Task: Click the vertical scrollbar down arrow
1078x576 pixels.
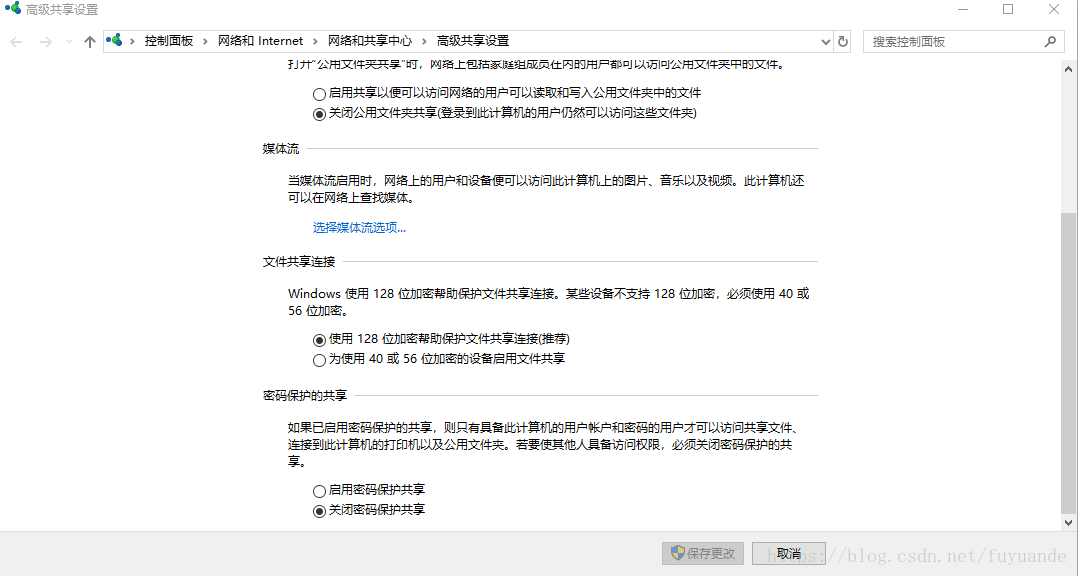Action: [1070, 524]
